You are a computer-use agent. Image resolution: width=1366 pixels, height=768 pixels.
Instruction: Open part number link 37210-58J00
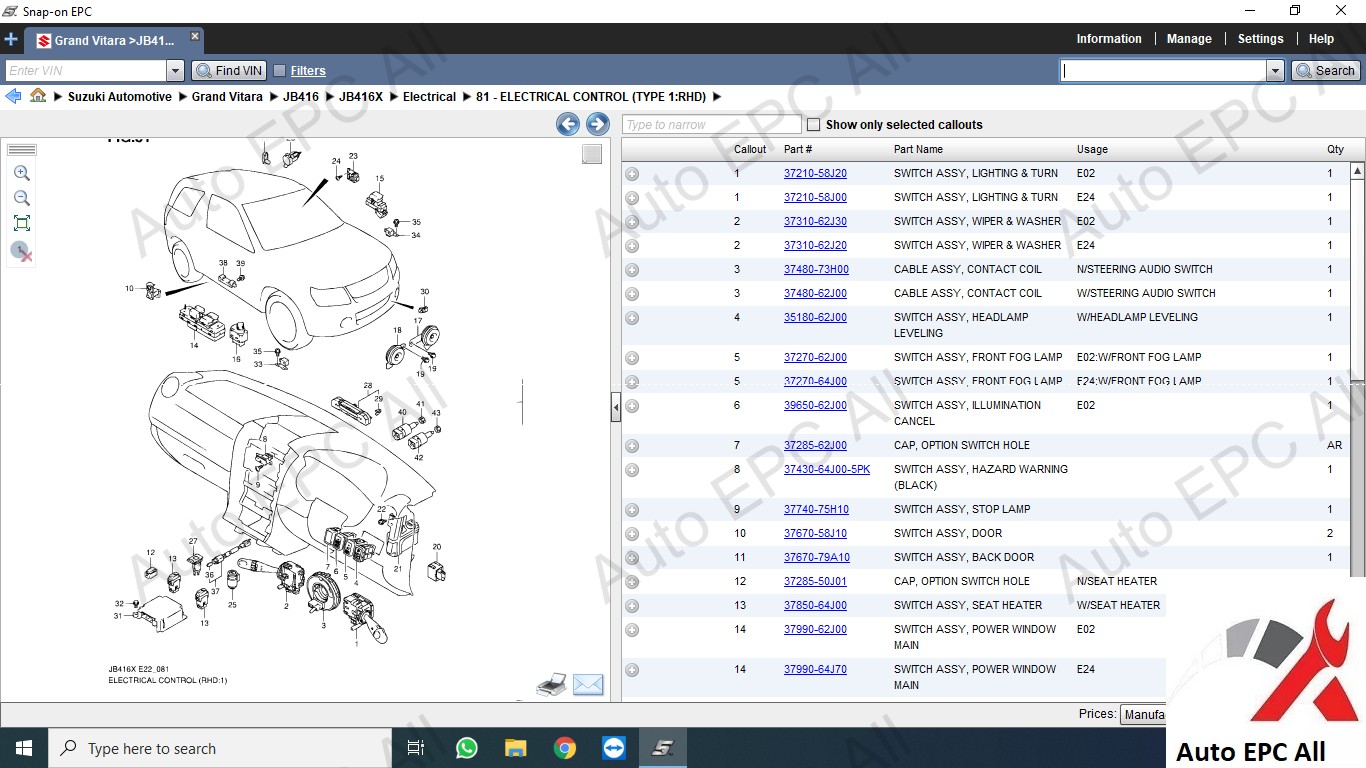[x=815, y=198]
